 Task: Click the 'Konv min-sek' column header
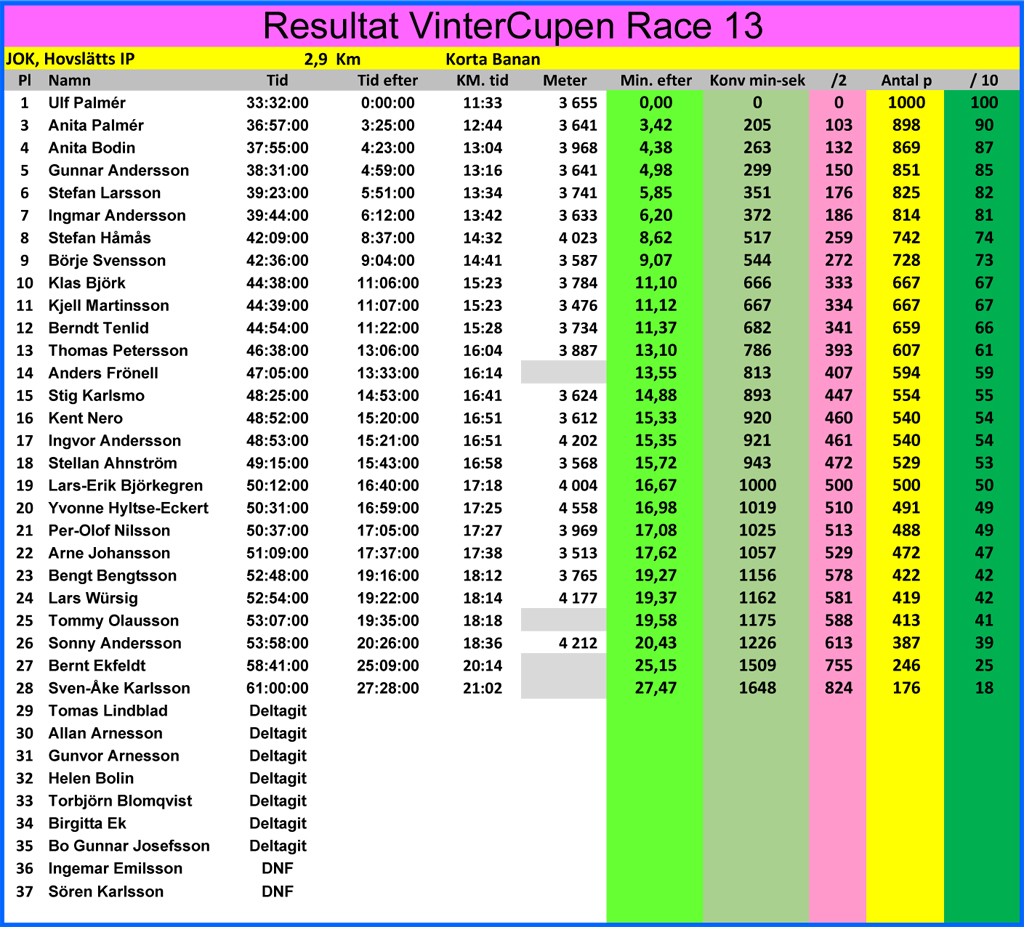tap(758, 80)
